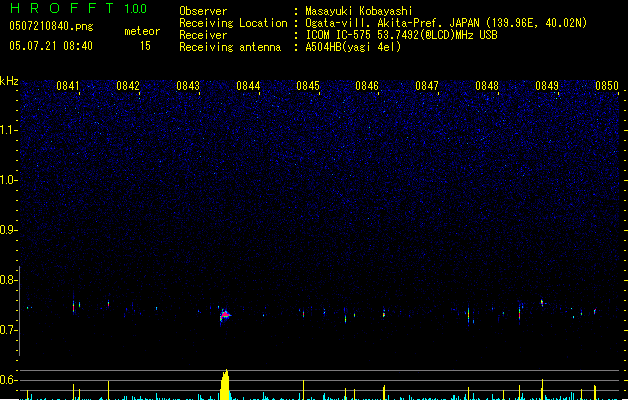
Task: Click the 0845 time label
Action: coord(307,86)
